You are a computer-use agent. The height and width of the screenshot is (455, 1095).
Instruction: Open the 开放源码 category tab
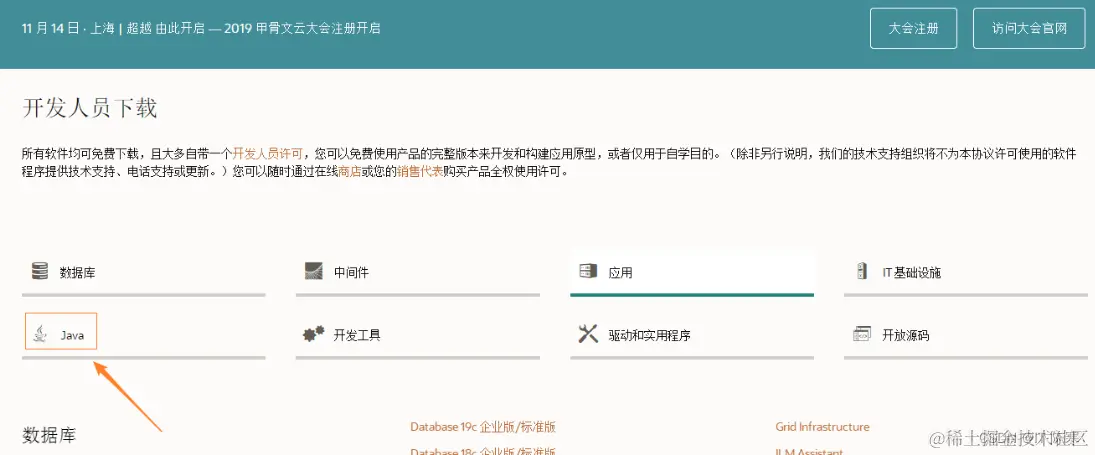(x=965, y=336)
